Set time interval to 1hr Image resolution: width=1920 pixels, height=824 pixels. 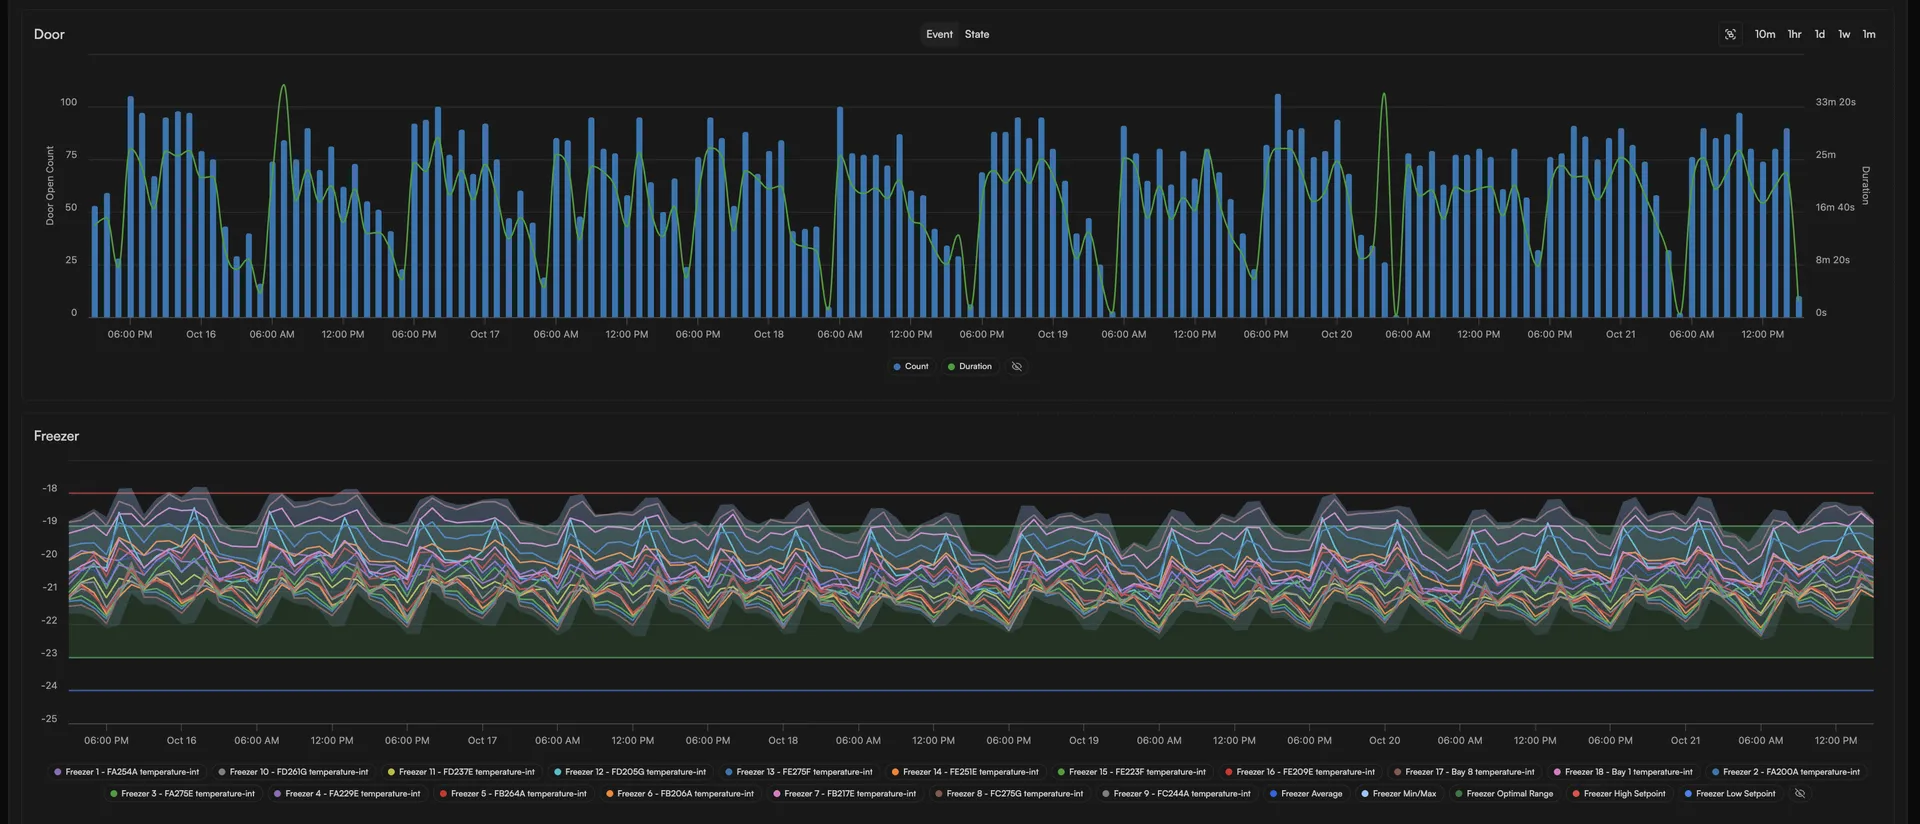1795,34
